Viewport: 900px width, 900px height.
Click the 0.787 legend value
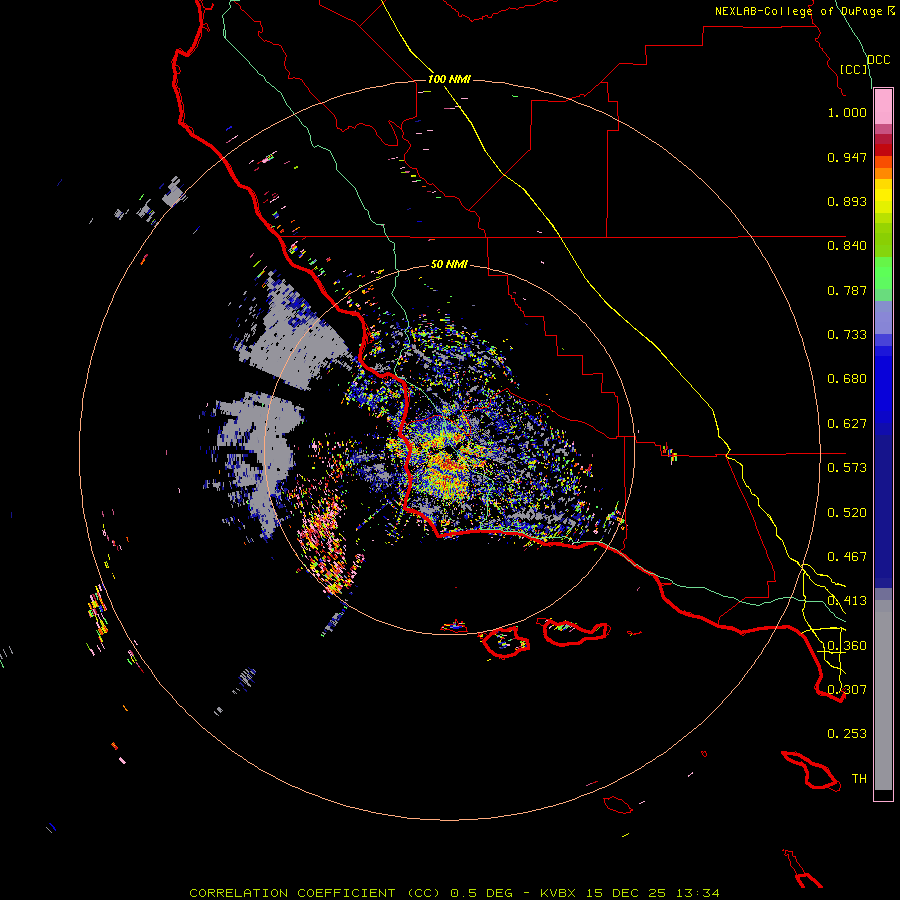[x=847, y=290]
